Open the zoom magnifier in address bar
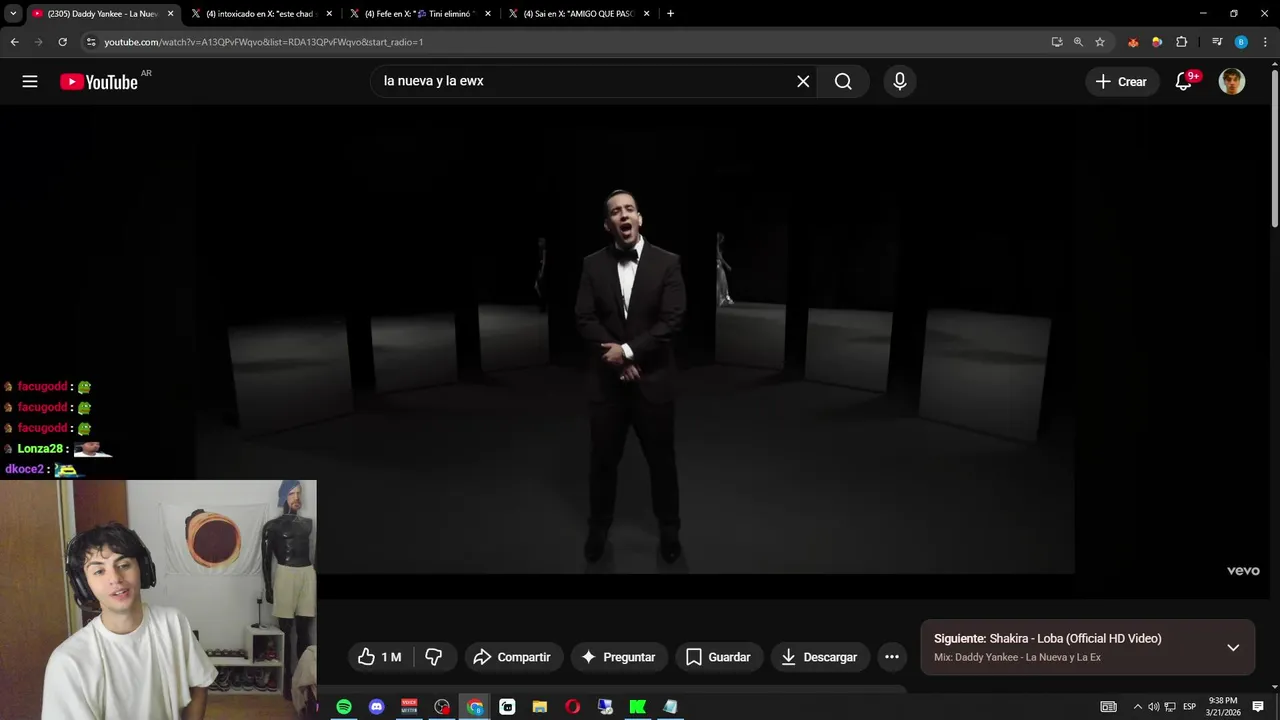The height and width of the screenshot is (720, 1280). point(1078,42)
